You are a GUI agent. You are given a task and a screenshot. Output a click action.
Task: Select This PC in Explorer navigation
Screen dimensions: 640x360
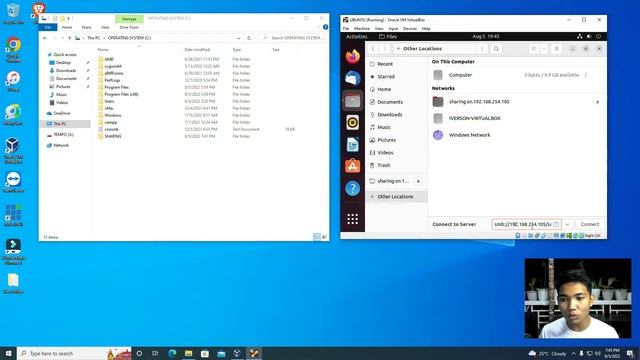[x=60, y=124]
